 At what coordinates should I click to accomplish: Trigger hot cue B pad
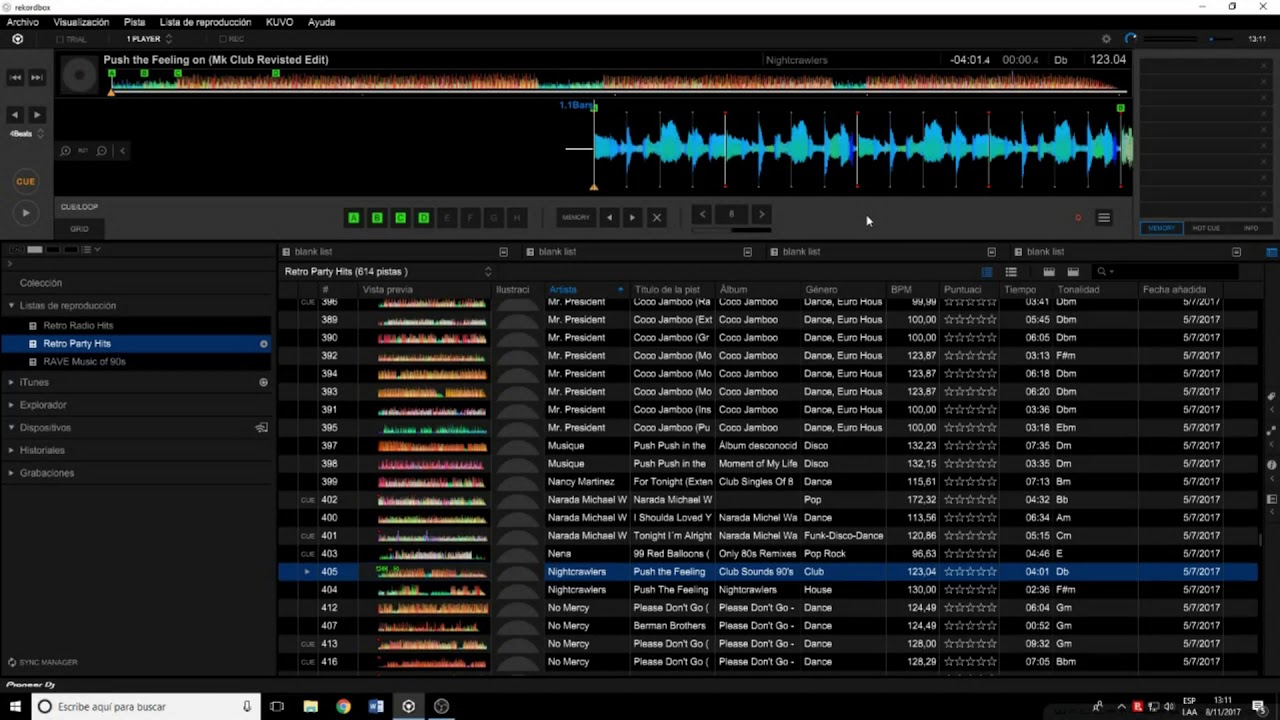pyautogui.click(x=377, y=217)
